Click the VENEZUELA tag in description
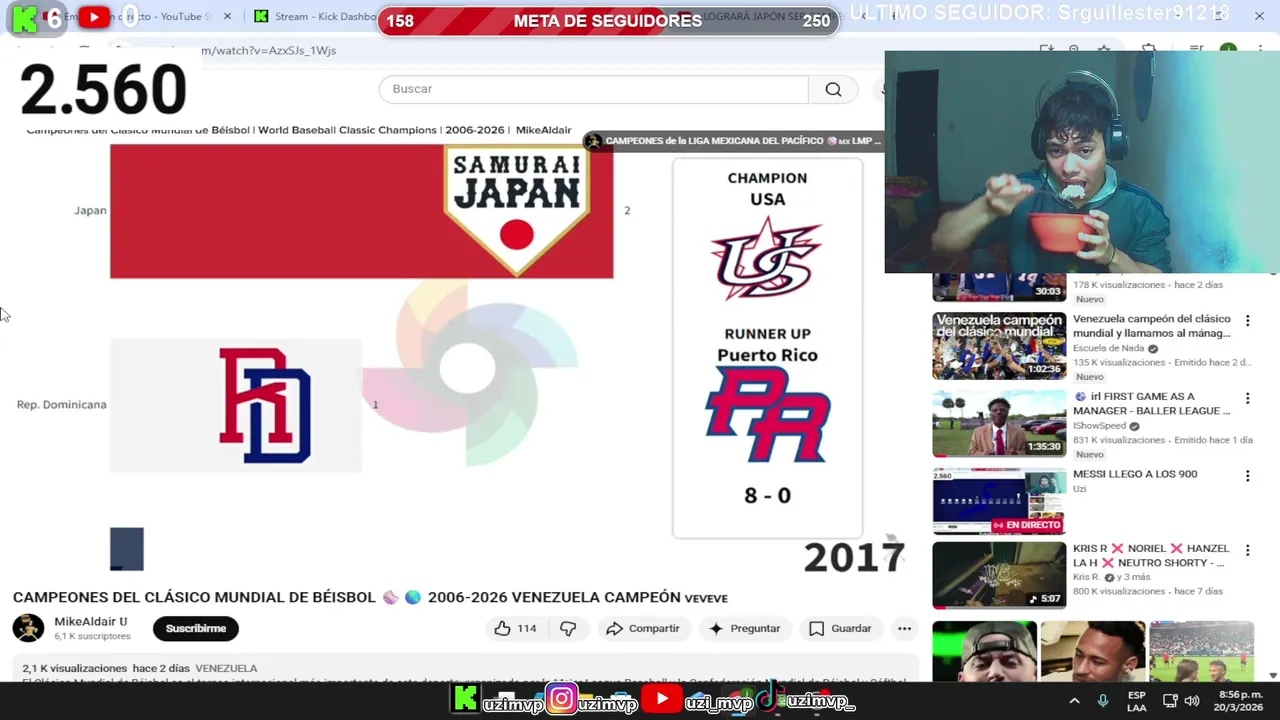This screenshot has width=1280, height=720. pos(226,668)
